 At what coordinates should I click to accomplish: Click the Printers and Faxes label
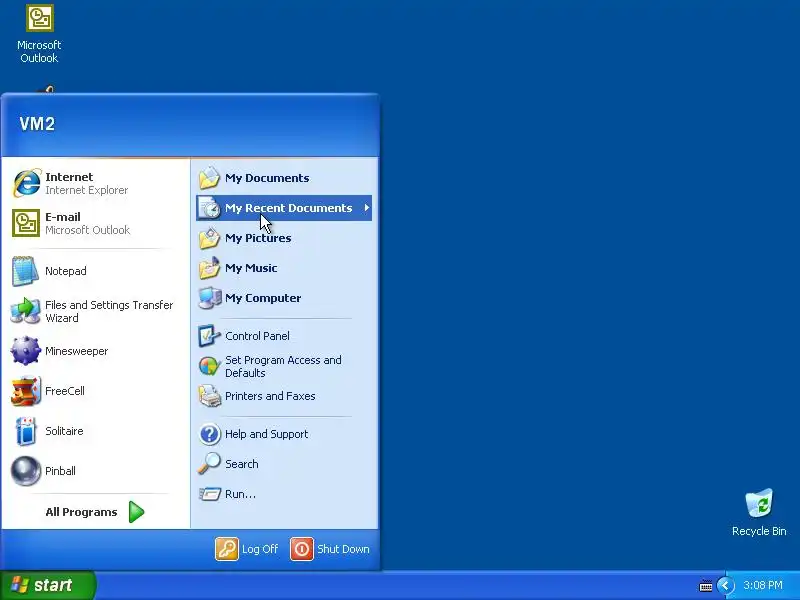click(270, 396)
